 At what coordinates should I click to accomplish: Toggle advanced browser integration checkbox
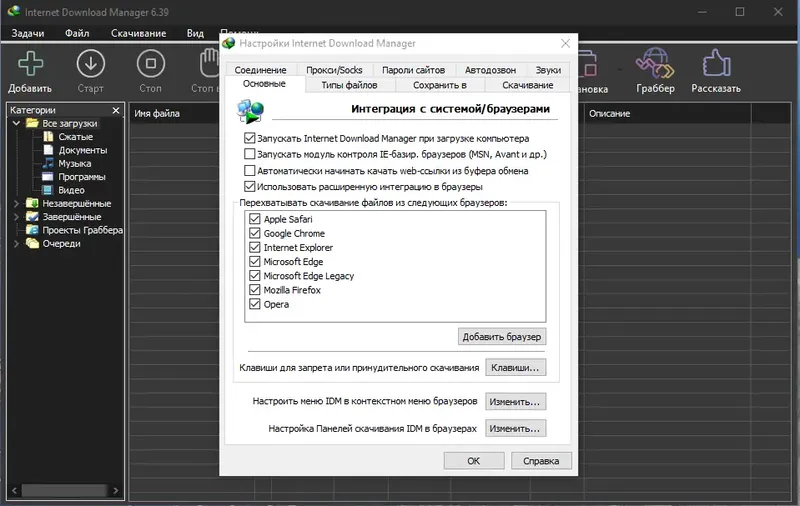pyautogui.click(x=249, y=186)
